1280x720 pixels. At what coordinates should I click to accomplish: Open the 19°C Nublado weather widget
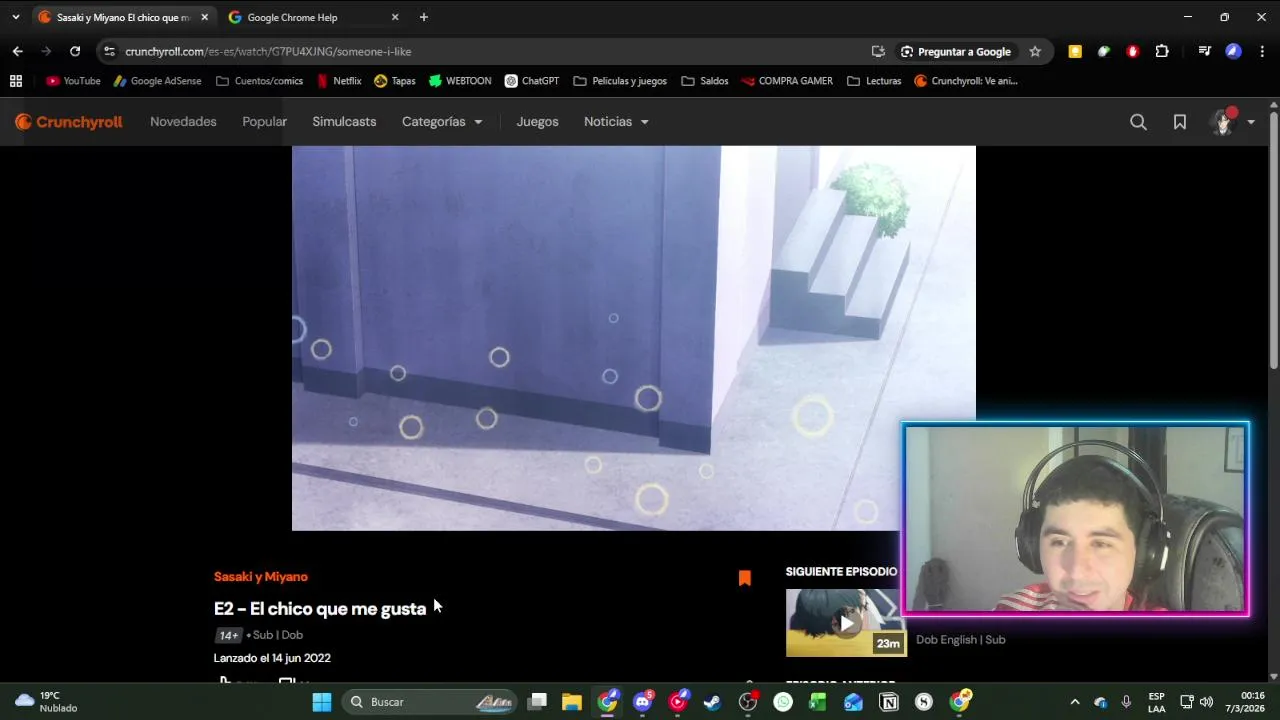coord(46,702)
